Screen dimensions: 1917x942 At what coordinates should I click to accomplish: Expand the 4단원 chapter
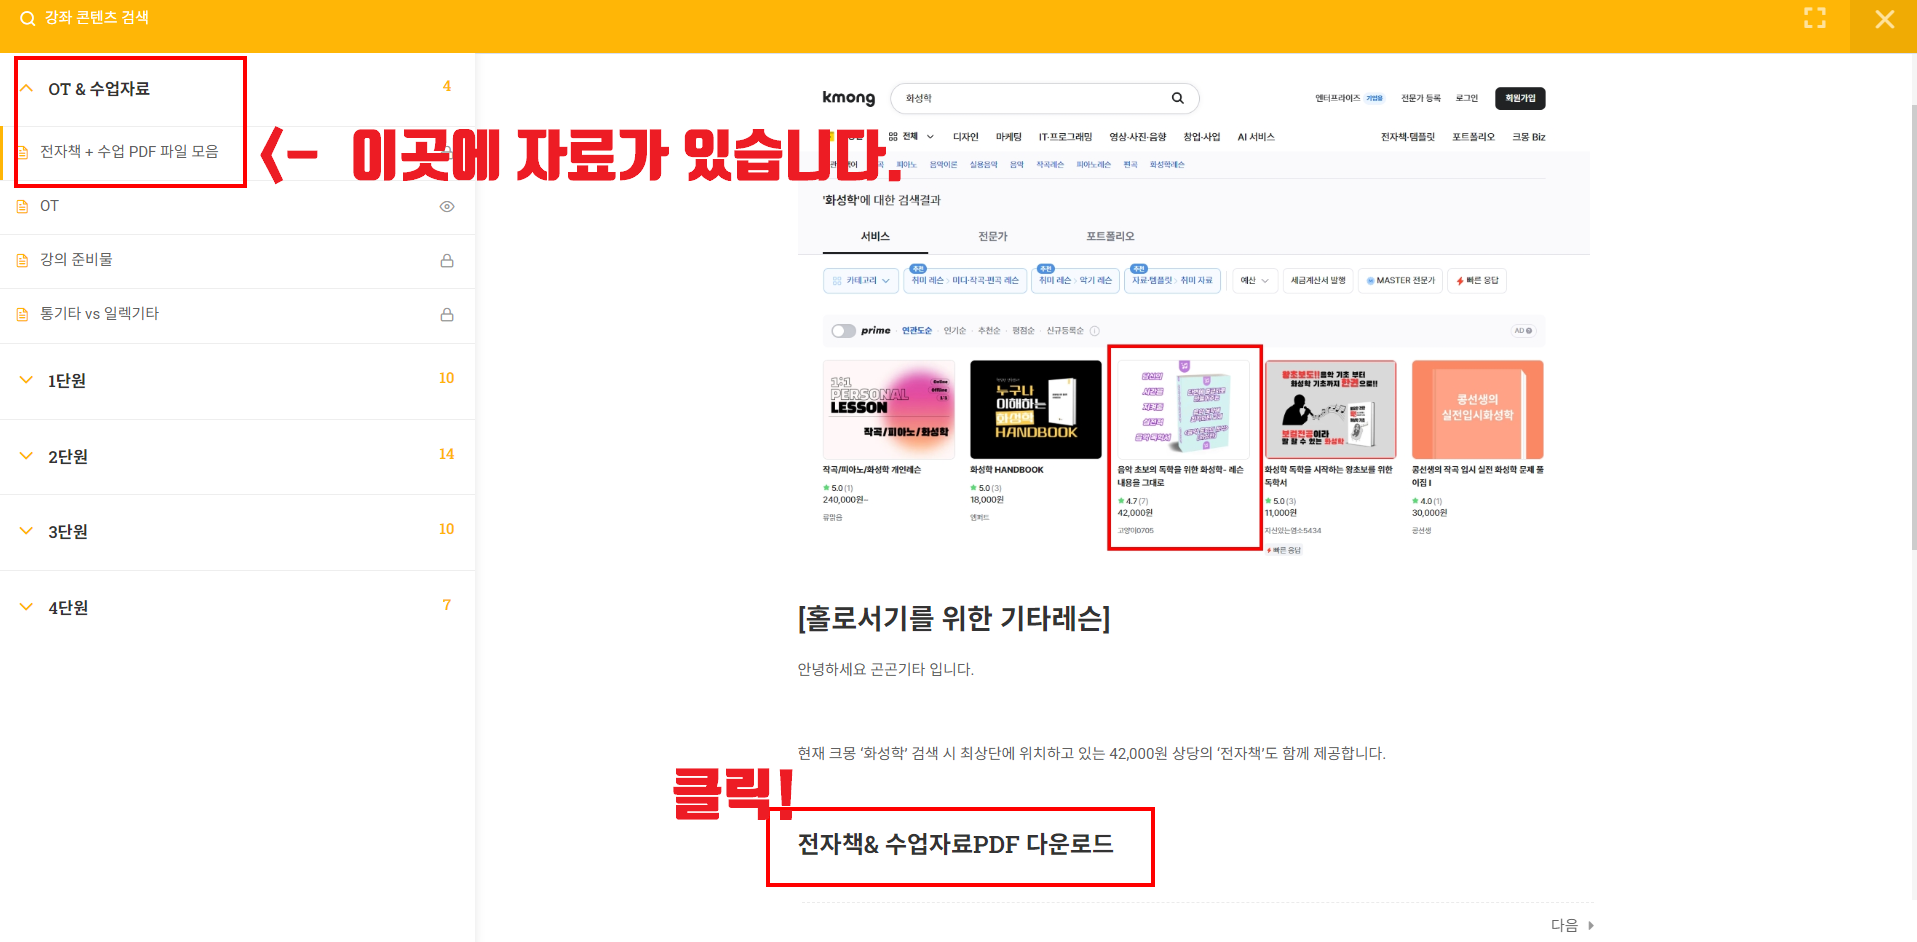27,607
